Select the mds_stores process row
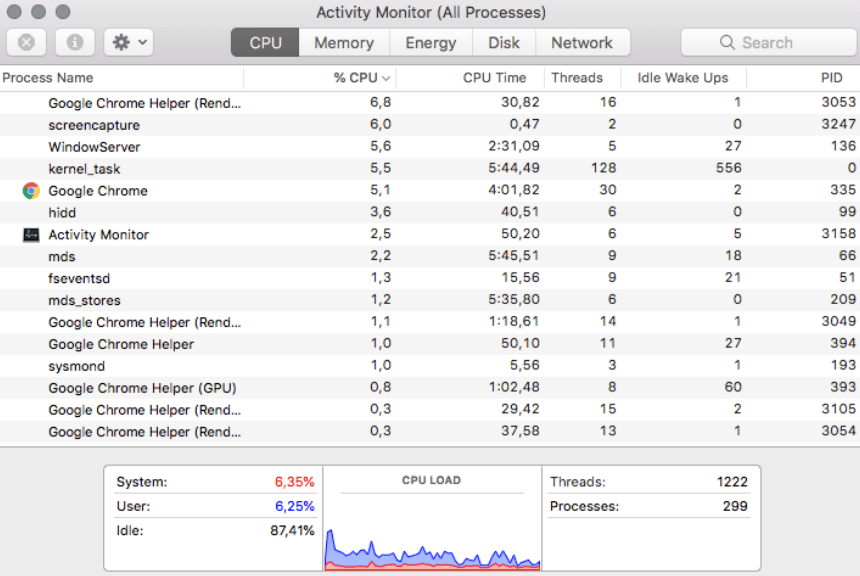Screen dimensions: 860x576 [430, 300]
